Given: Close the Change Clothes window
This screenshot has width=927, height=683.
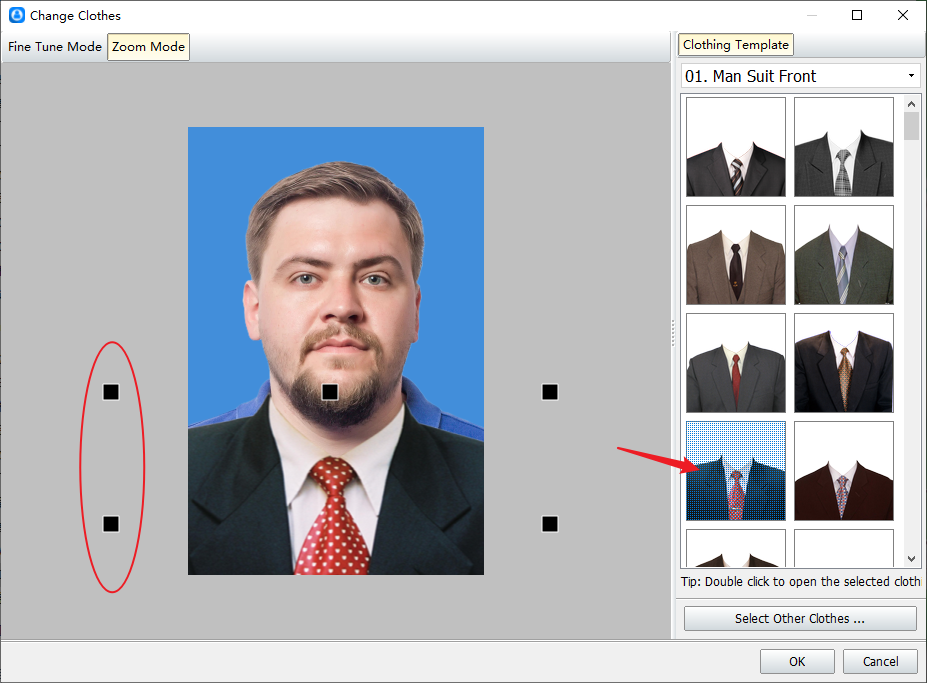Looking at the screenshot, I should [x=903, y=15].
